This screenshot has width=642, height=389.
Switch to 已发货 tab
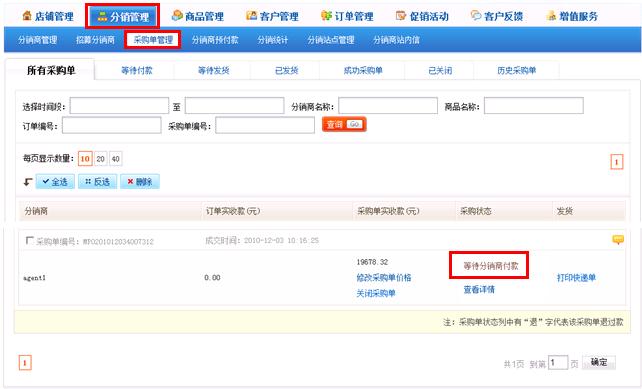pos(287,71)
